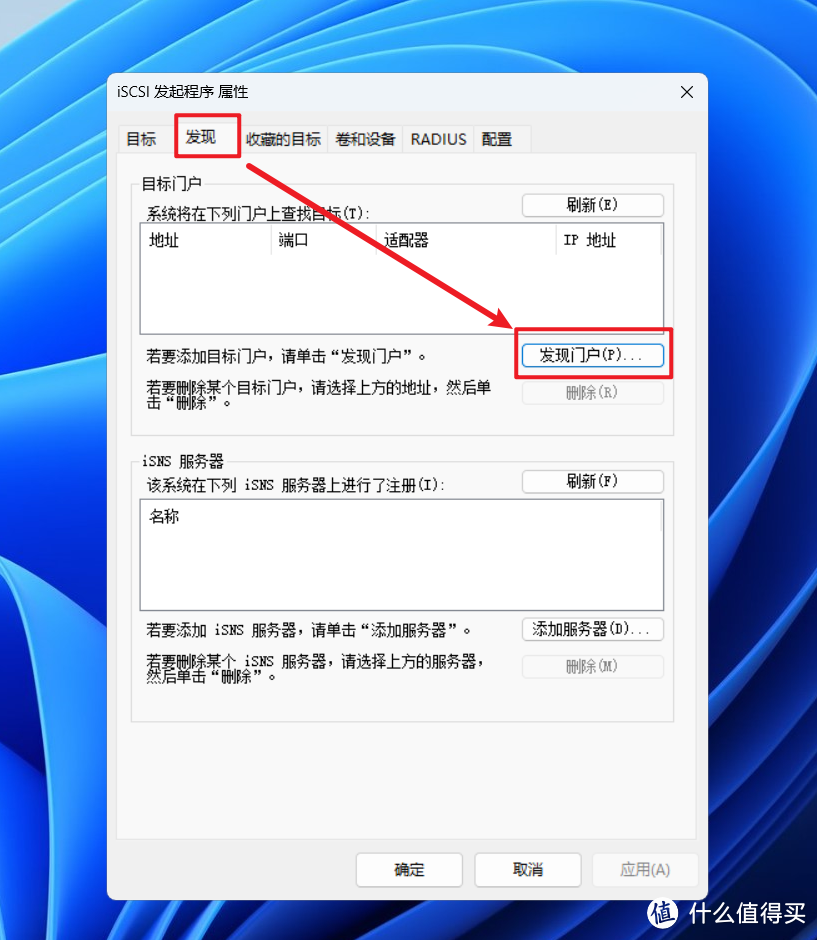Open the 卷和设备 (Volumes and Devices) tab
Viewport: 817px width, 940px height.
364,139
